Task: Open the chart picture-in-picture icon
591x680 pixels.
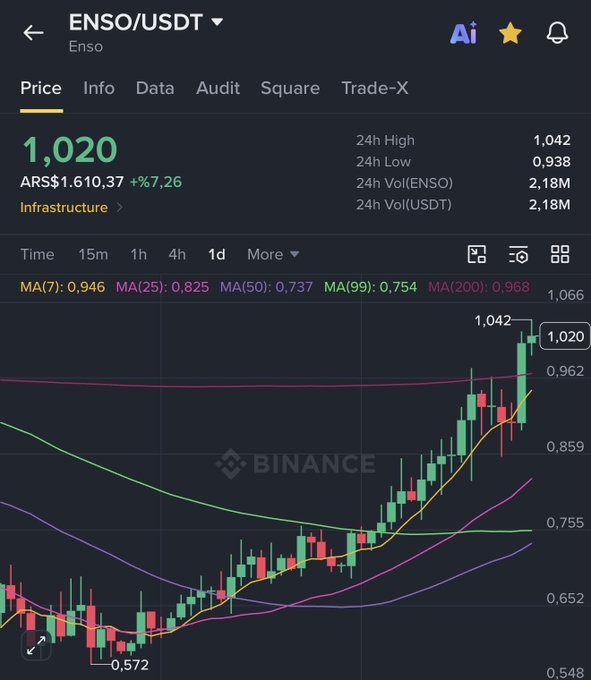Action: [477, 254]
